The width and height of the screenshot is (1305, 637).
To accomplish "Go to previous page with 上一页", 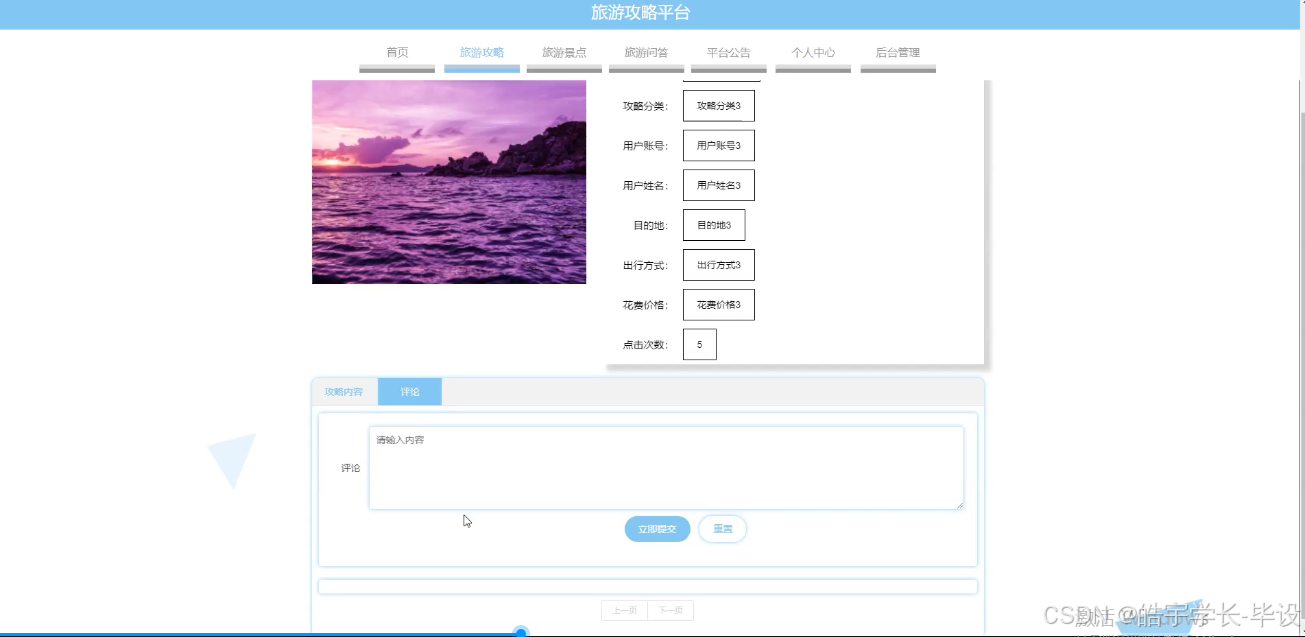I will coord(624,611).
